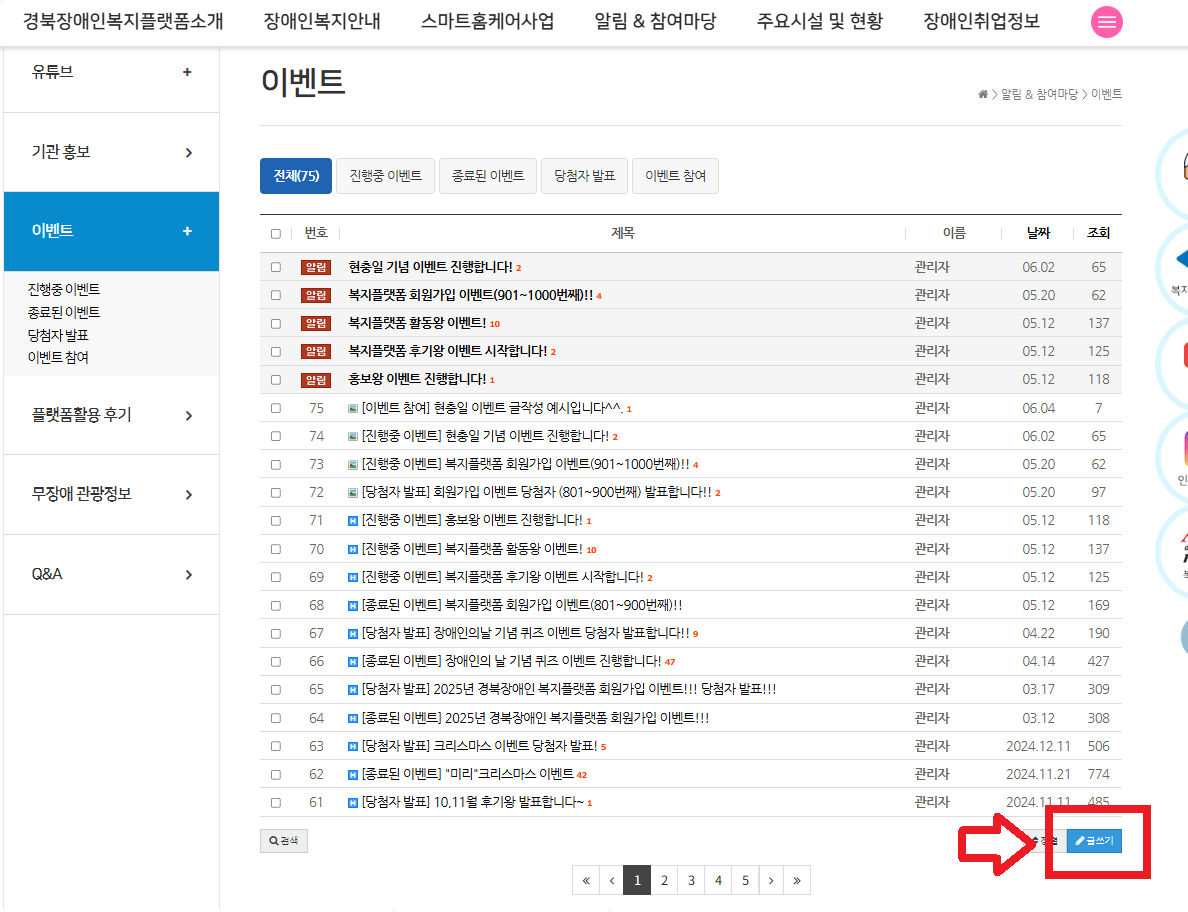
Task: Open sidebar sub-link 종료된 이벤트
Action: (64, 312)
